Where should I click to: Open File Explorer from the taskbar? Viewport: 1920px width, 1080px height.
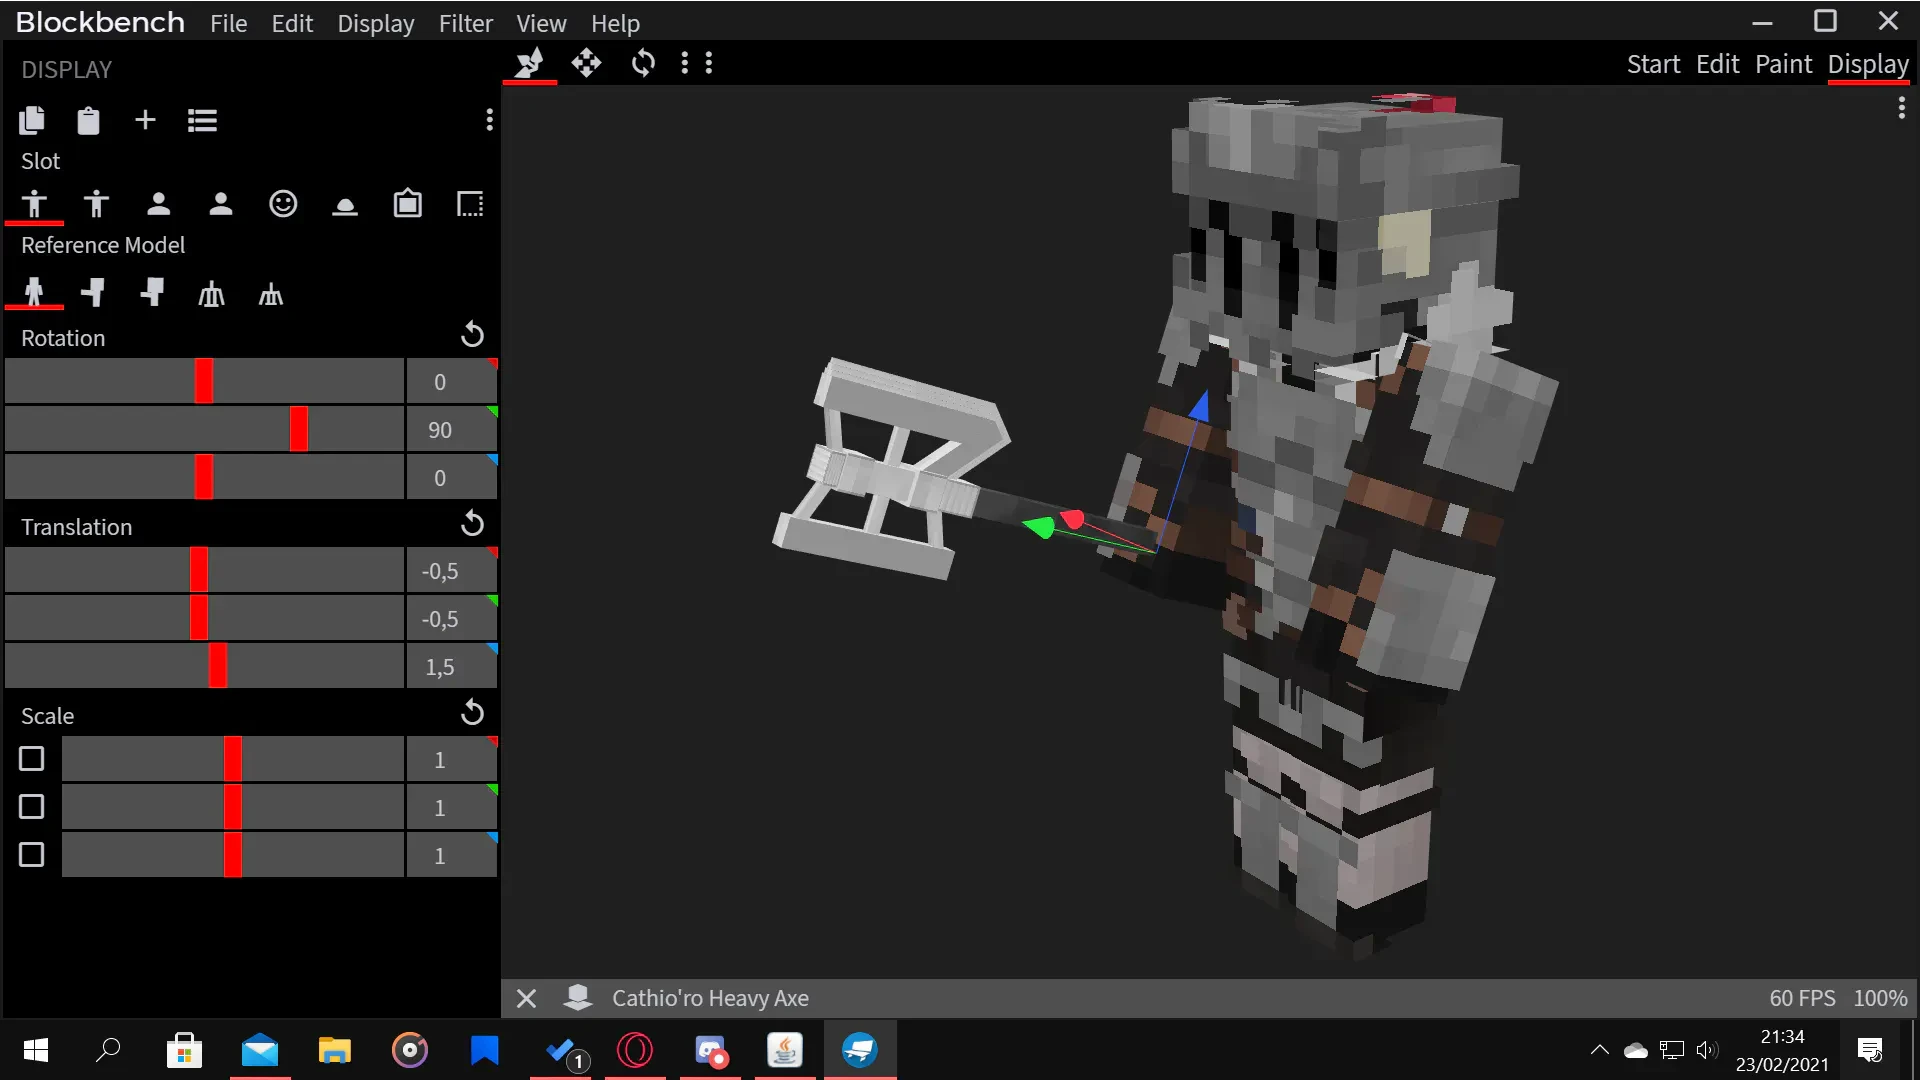(334, 1050)
